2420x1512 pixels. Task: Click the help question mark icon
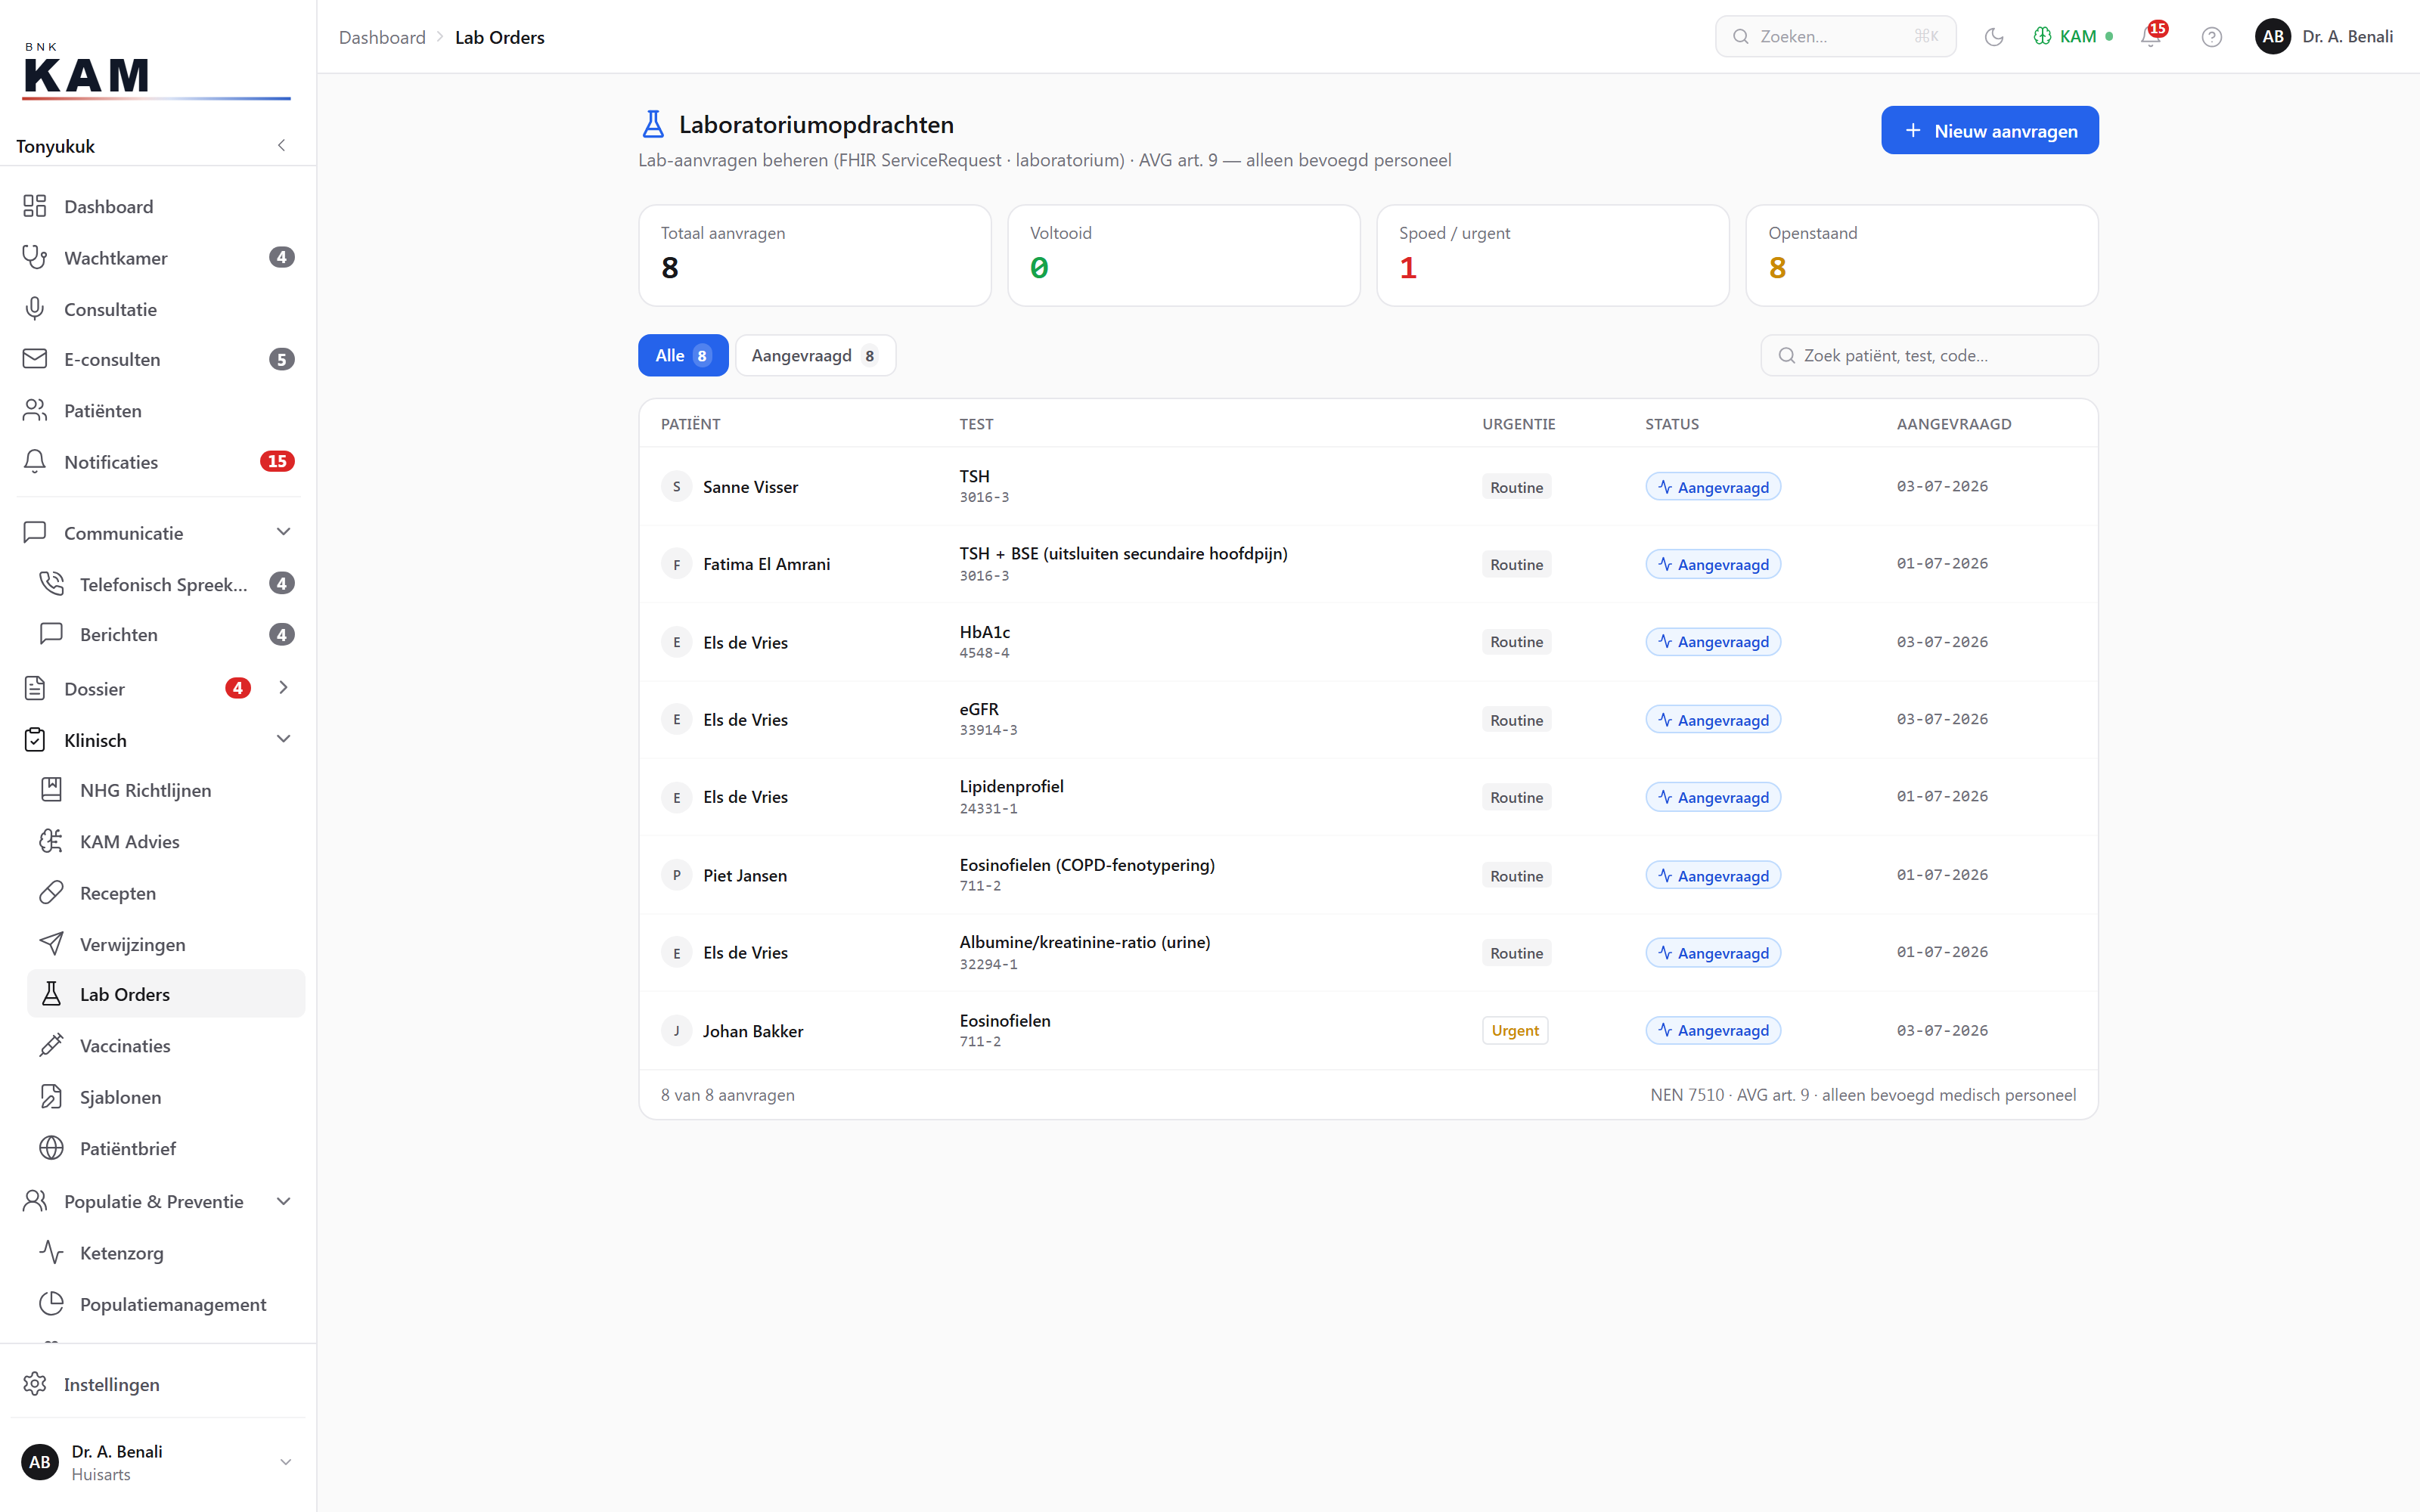2212,37
